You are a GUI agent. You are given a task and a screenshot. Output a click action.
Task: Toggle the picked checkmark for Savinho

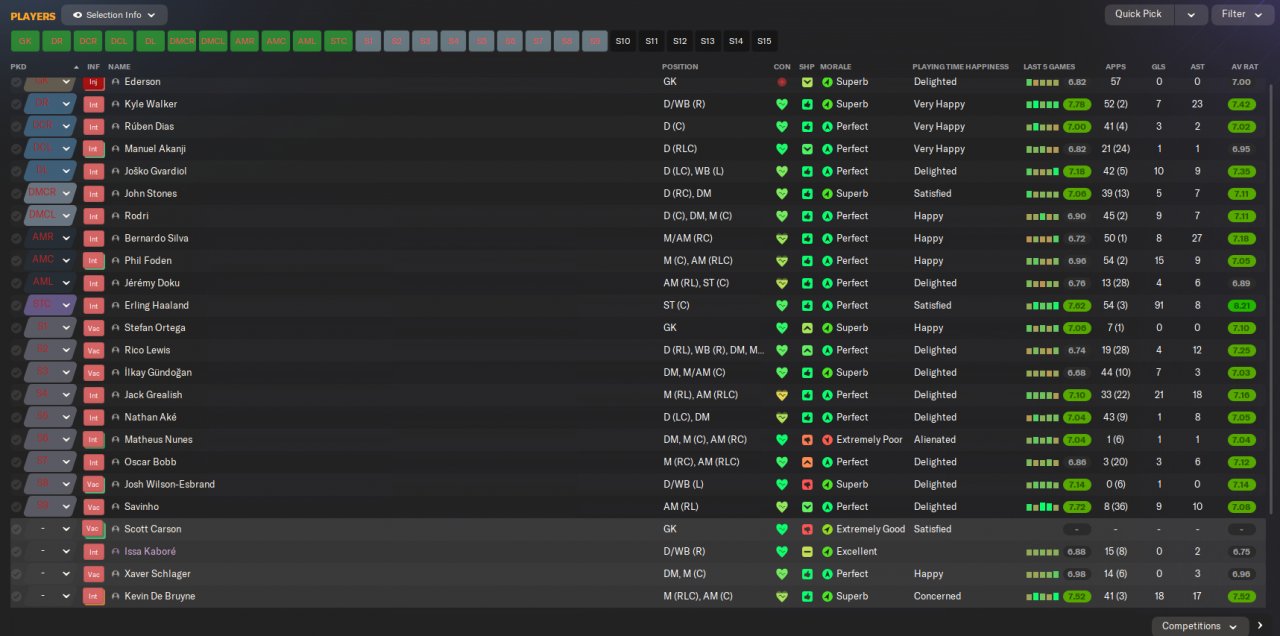pos(16,507)
